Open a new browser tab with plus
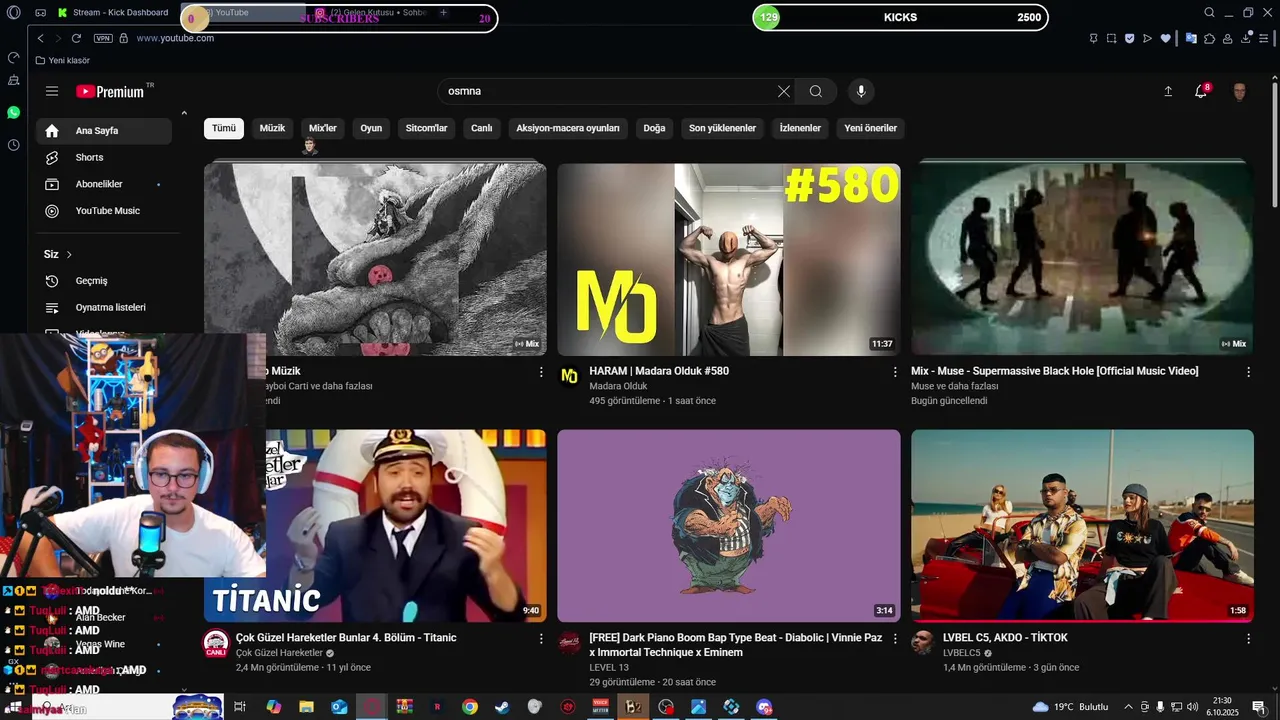The image size is (1280, 720). coord(443,13)
